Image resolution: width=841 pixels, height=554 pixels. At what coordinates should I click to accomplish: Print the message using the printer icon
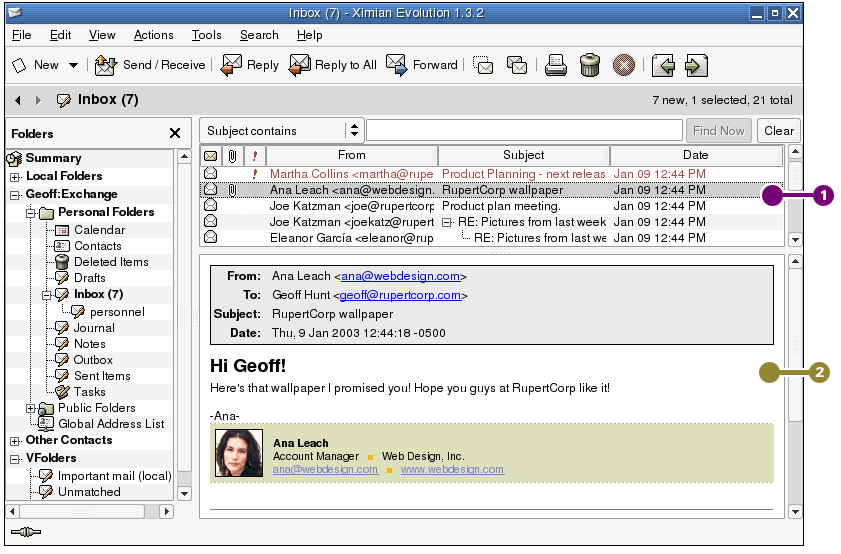point(556,66)
